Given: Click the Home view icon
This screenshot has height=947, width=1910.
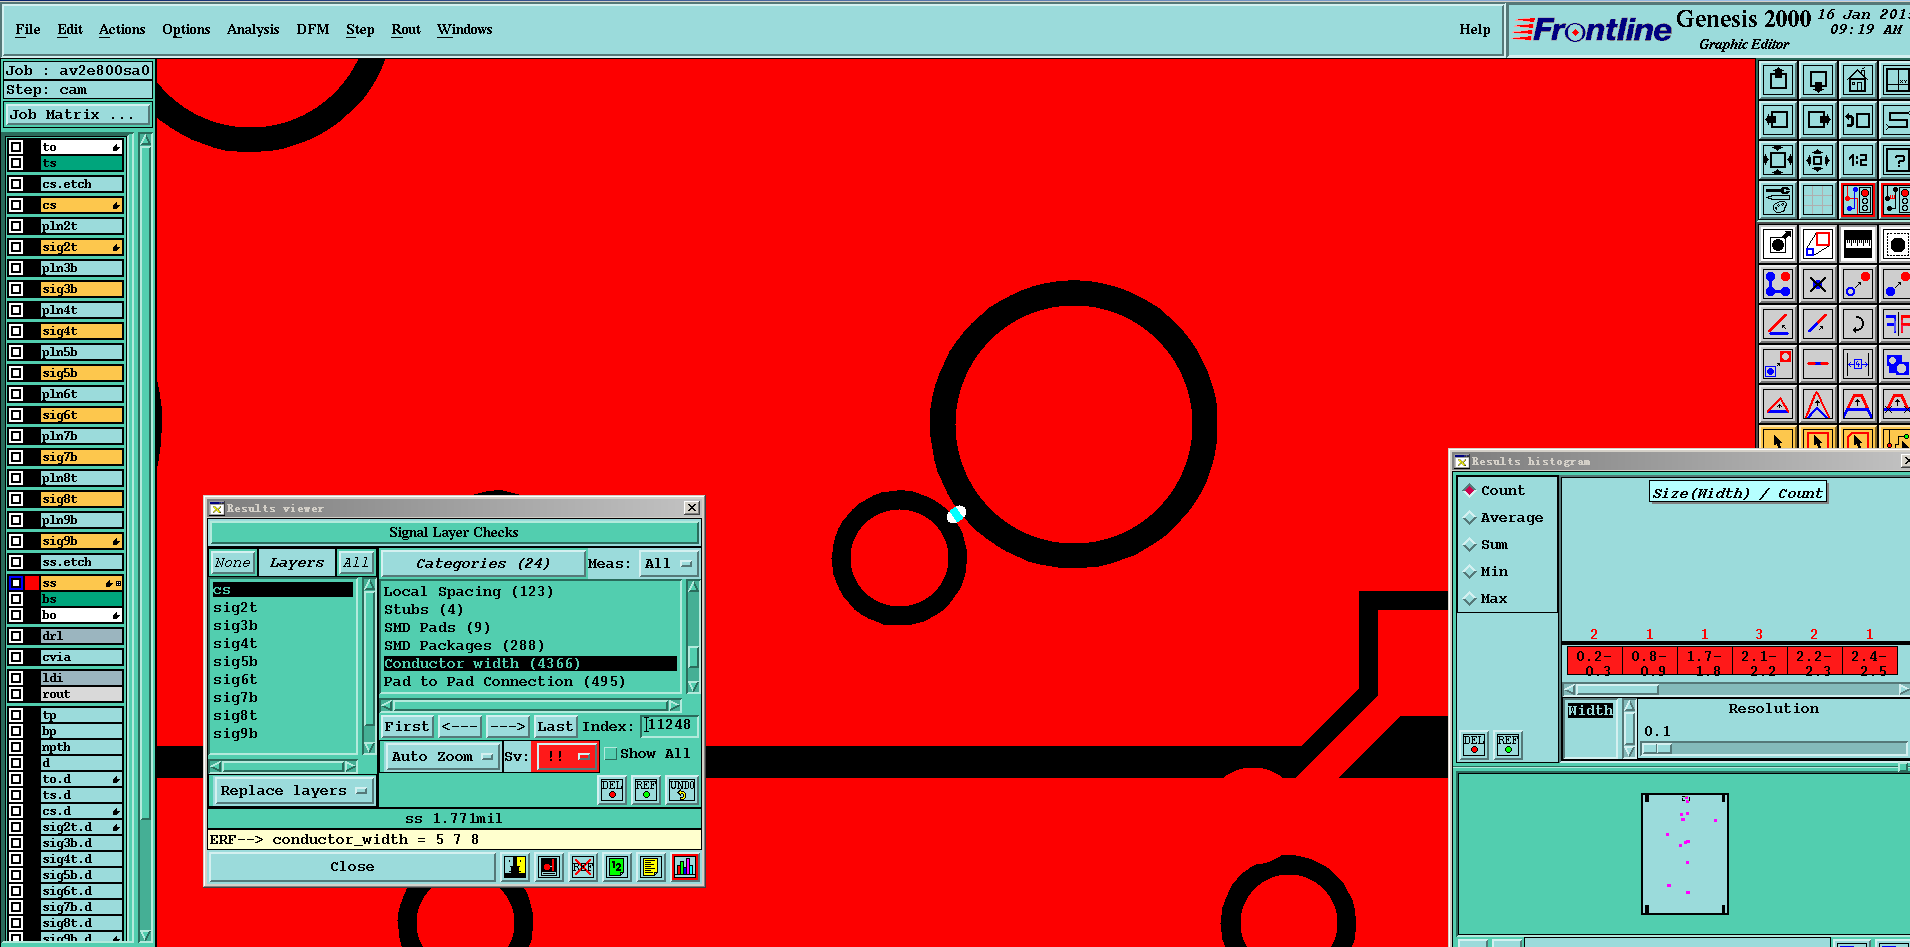Looking at the screenshot, I should (1857, 80).
